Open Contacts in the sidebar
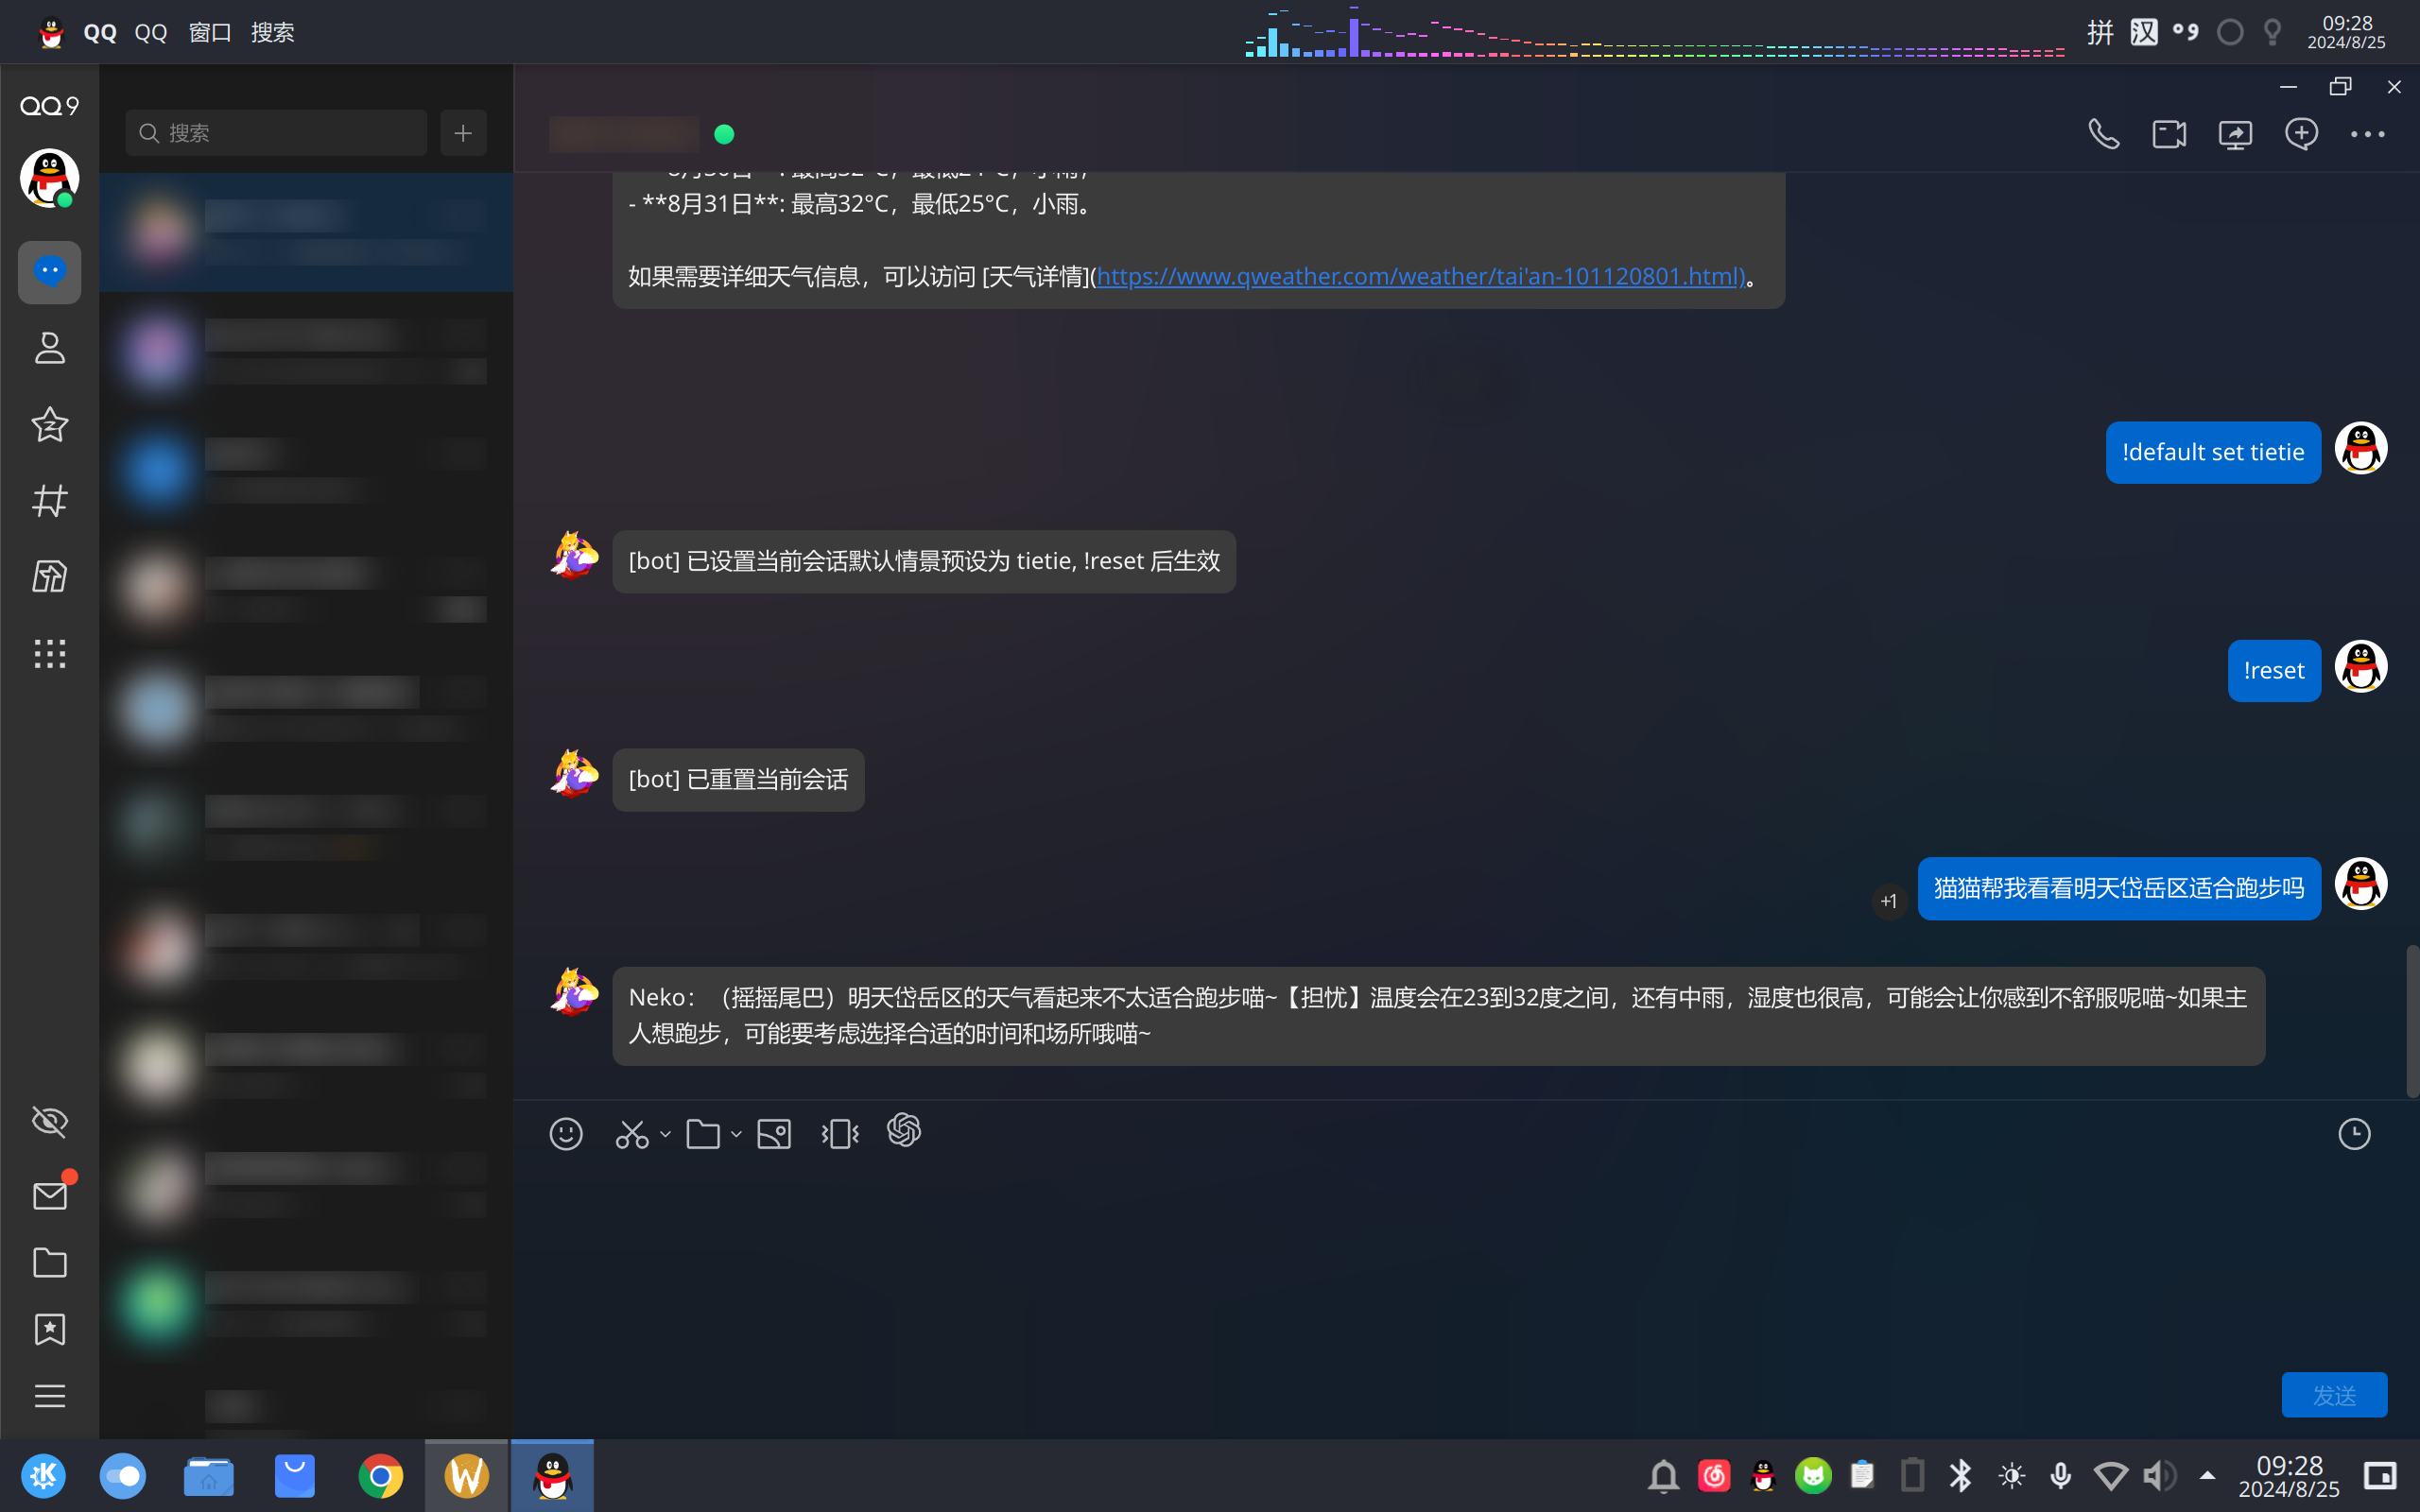The width and height of the screenshot is (2420, 1512). click(x=50, y=348)
